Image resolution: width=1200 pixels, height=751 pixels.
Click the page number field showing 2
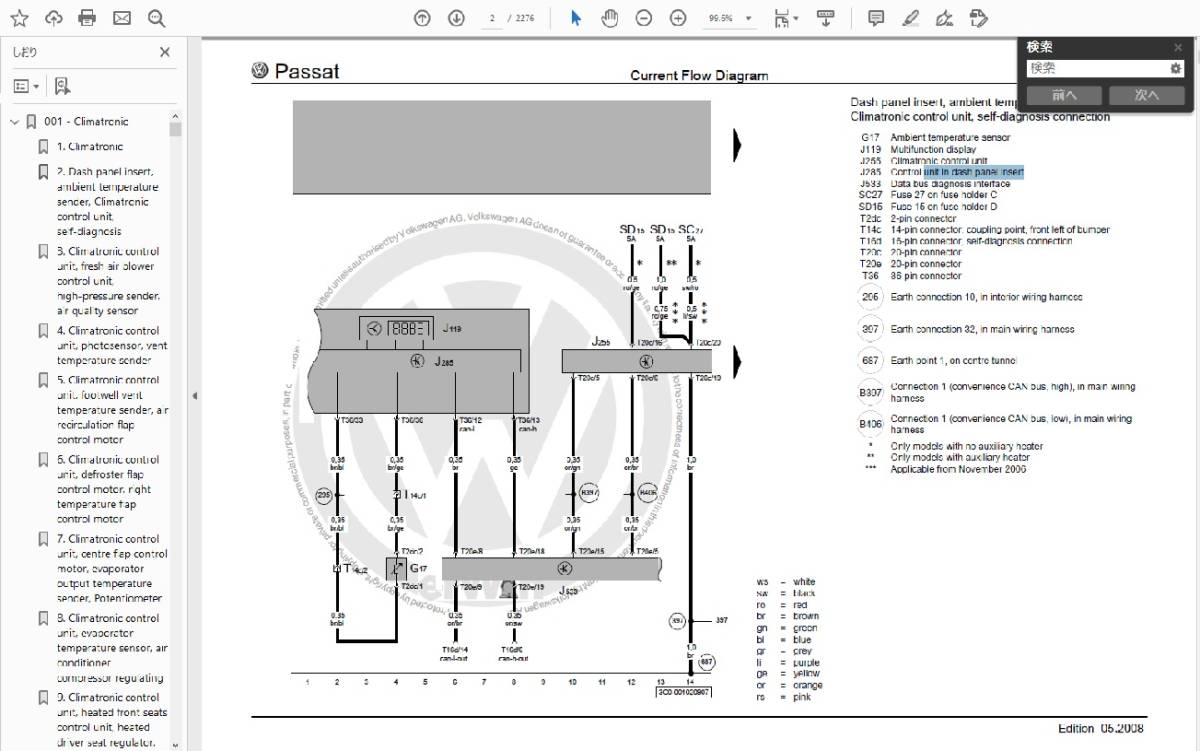point(491,18)
